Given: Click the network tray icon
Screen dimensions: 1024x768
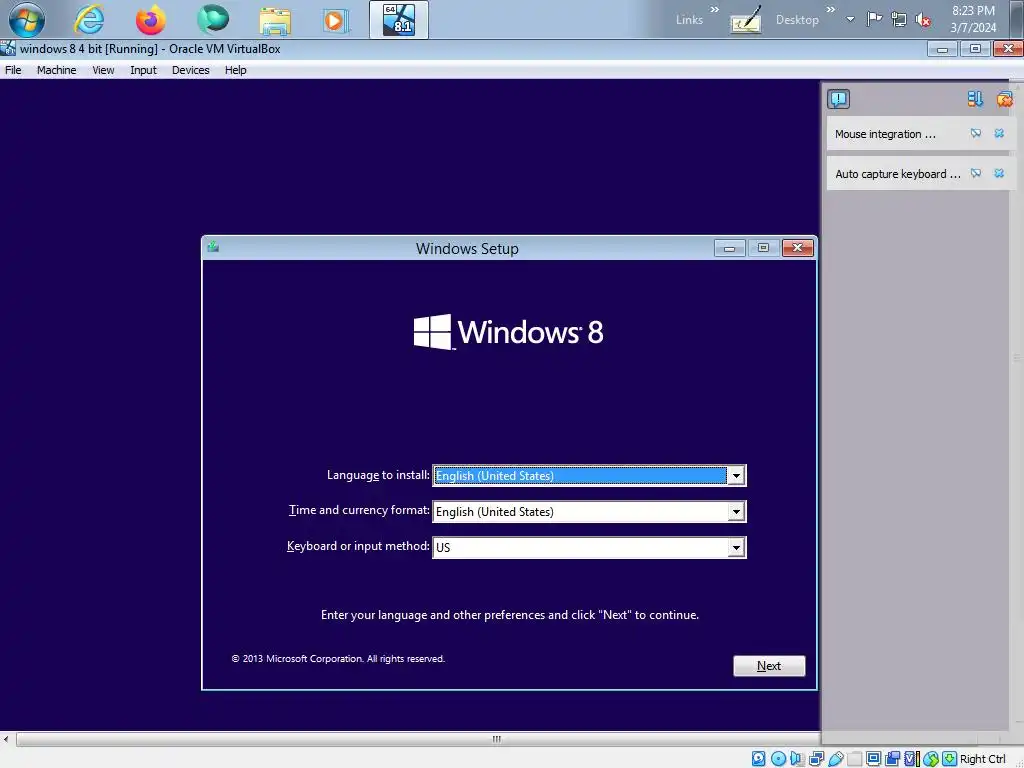Looking at the screenshot, I should coord(899,20).
